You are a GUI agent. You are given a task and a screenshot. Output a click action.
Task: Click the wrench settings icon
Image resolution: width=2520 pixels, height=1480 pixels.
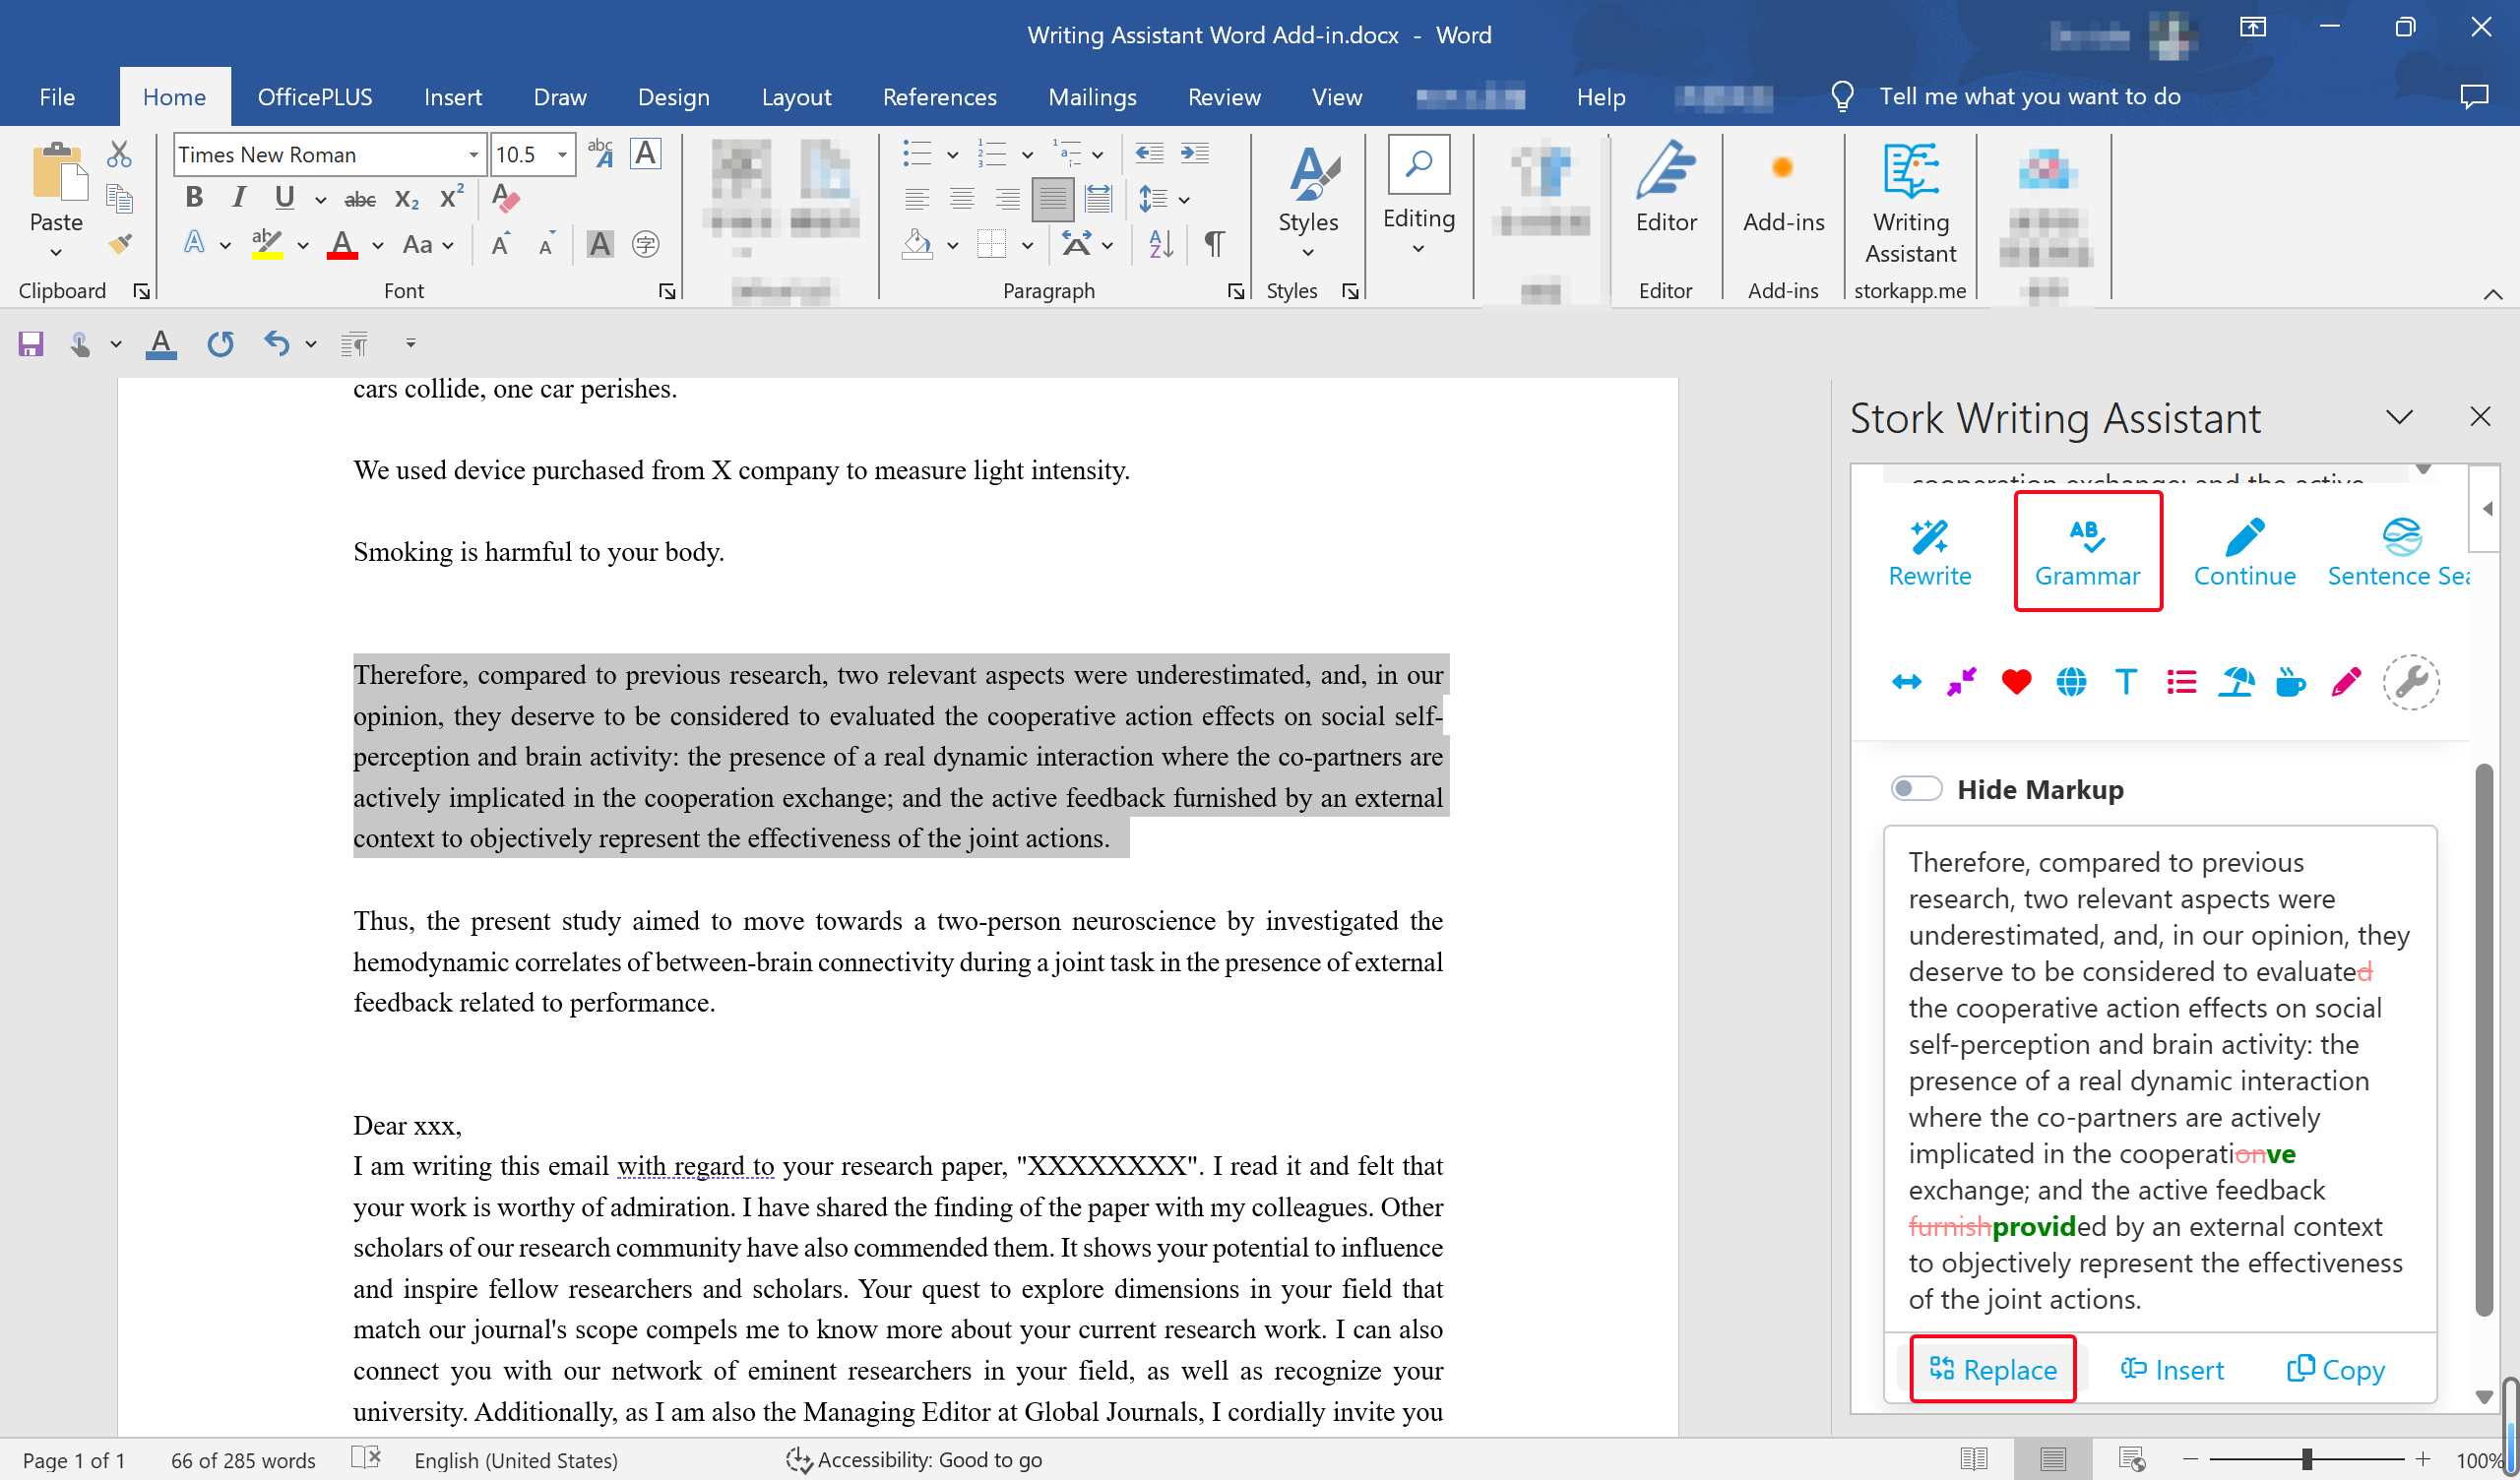pos(2411,682)
